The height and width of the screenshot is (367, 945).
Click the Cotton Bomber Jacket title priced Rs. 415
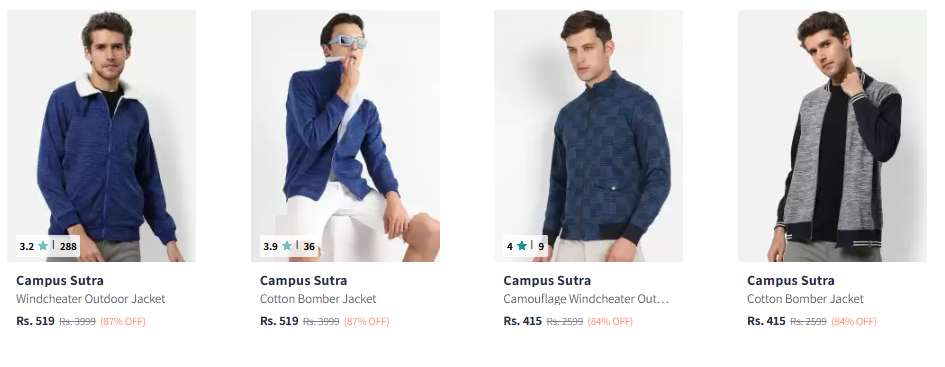click(x=805, y=299)
